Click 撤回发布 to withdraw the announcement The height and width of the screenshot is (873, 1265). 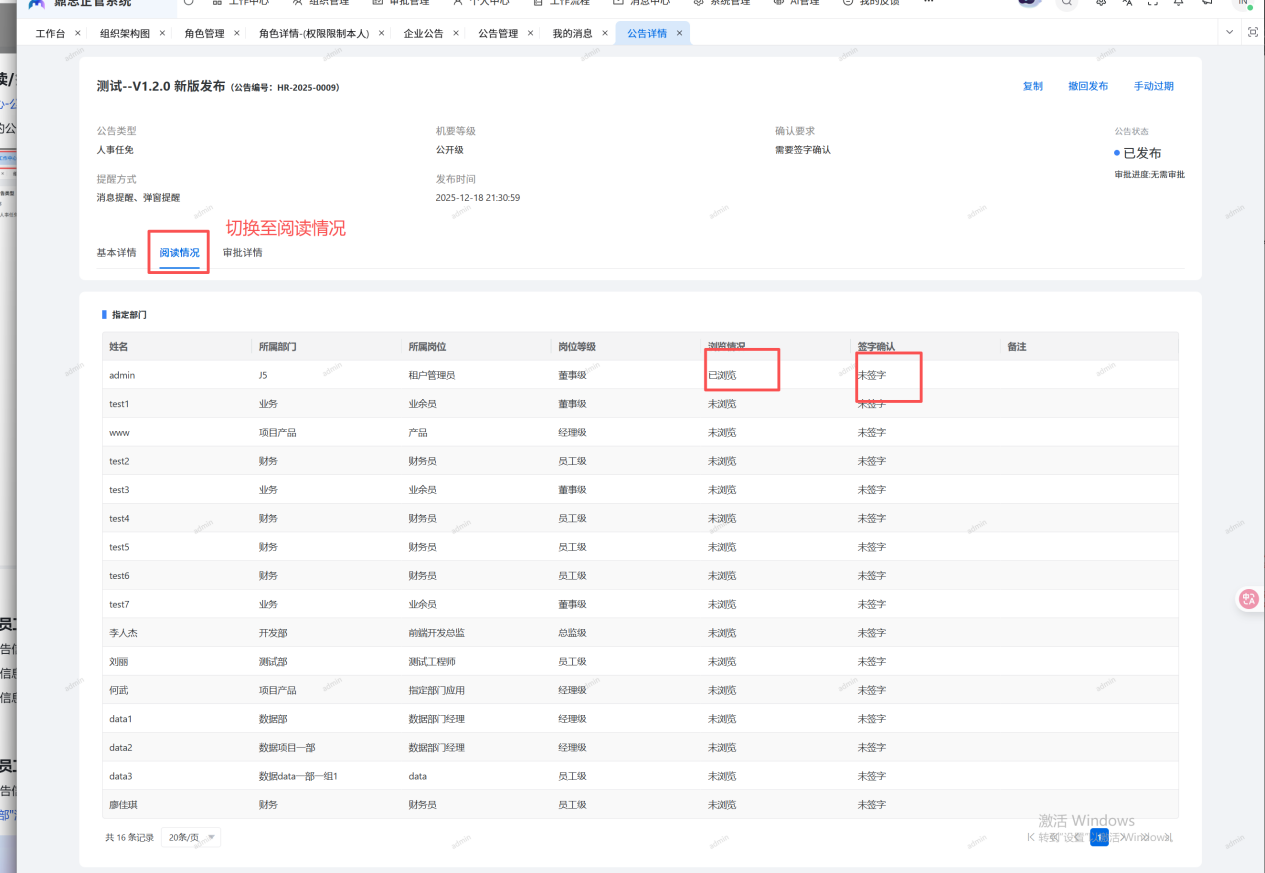(1087, 86)
